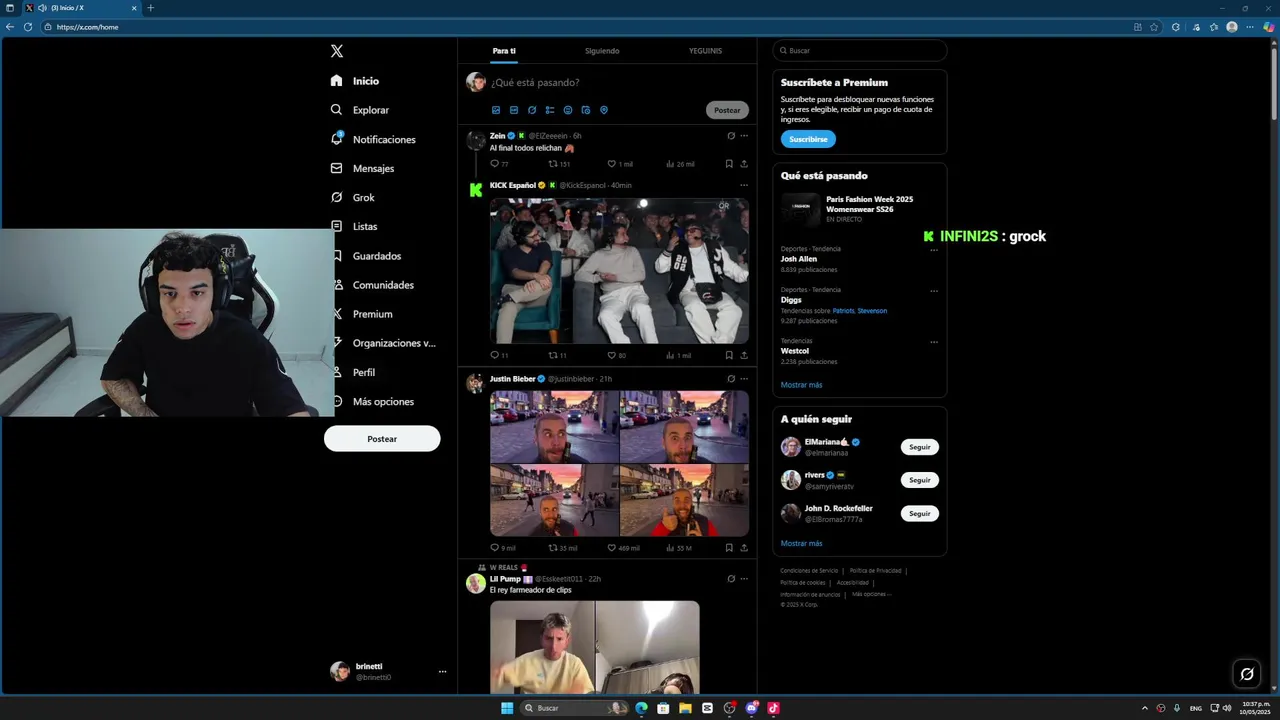Open more options on Lil Pump post
The height and width of the screenshot is (720, 1280).
point(744,579)
